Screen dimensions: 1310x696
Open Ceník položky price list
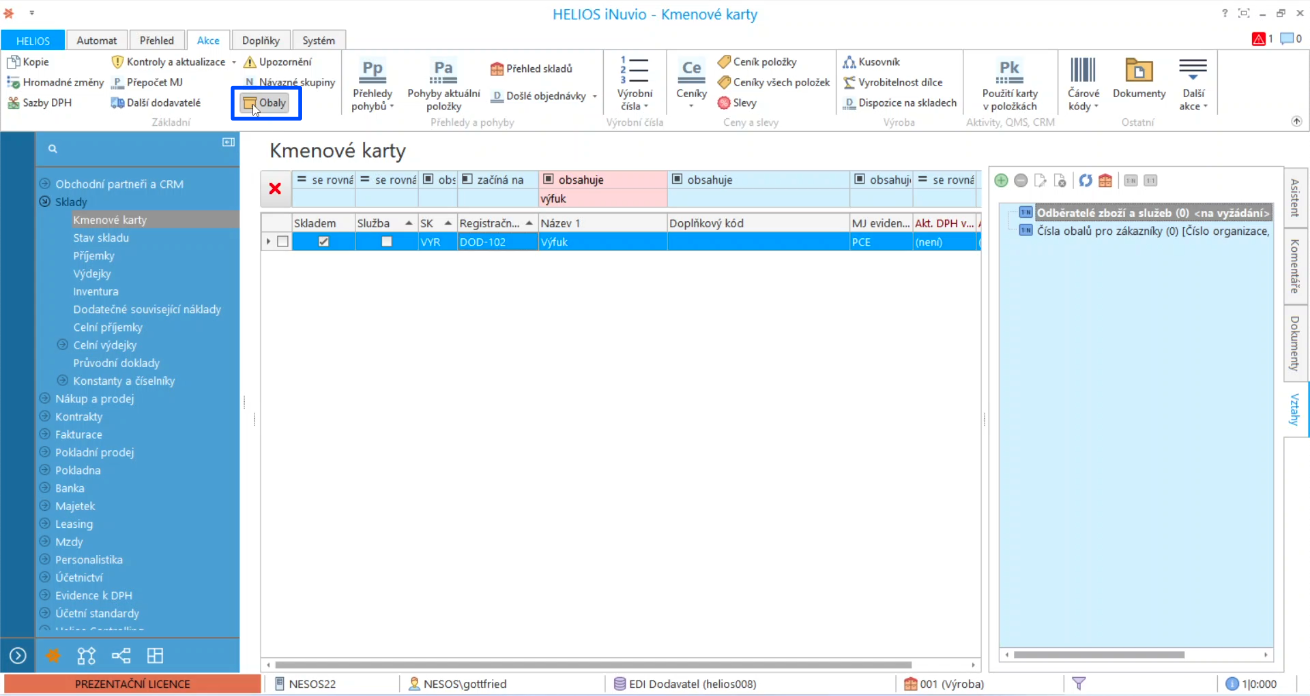pyautogui.click(x=757, y=62)
